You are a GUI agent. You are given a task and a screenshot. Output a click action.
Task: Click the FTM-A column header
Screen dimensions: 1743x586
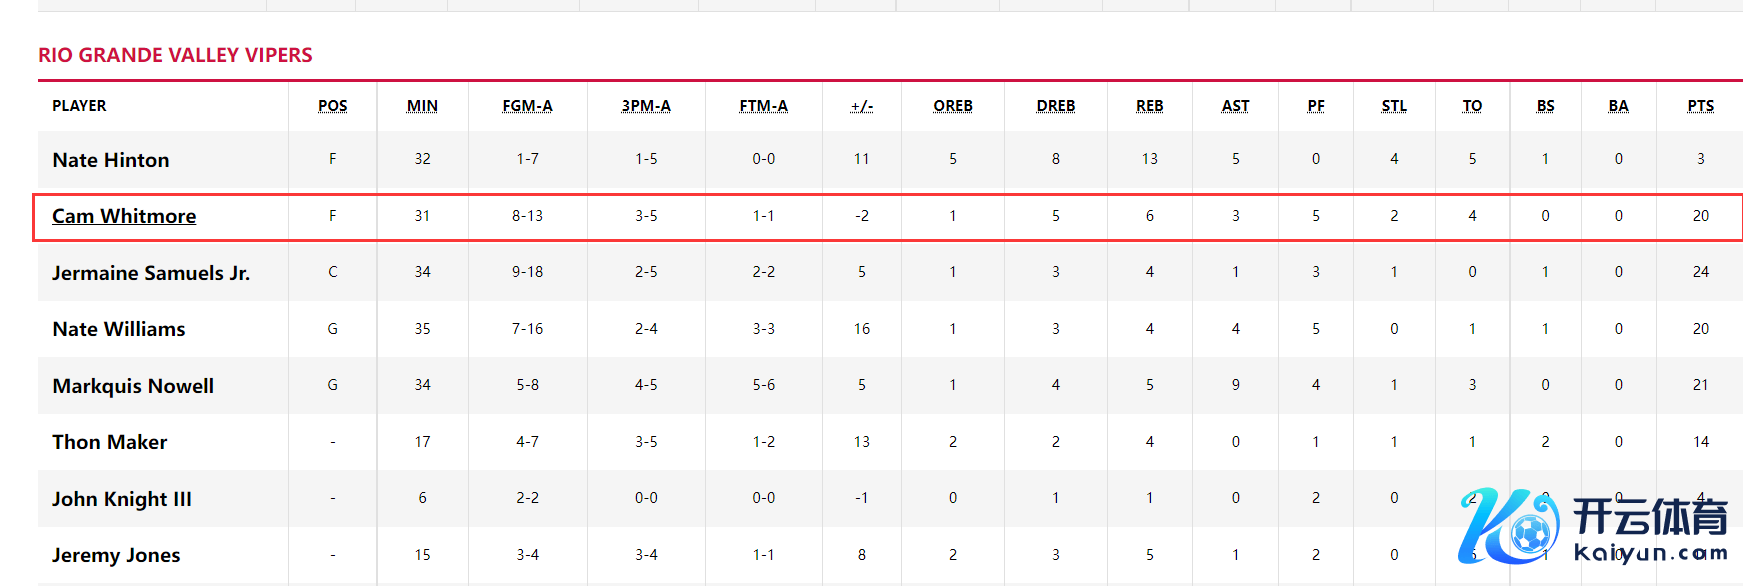click(763, 106)
